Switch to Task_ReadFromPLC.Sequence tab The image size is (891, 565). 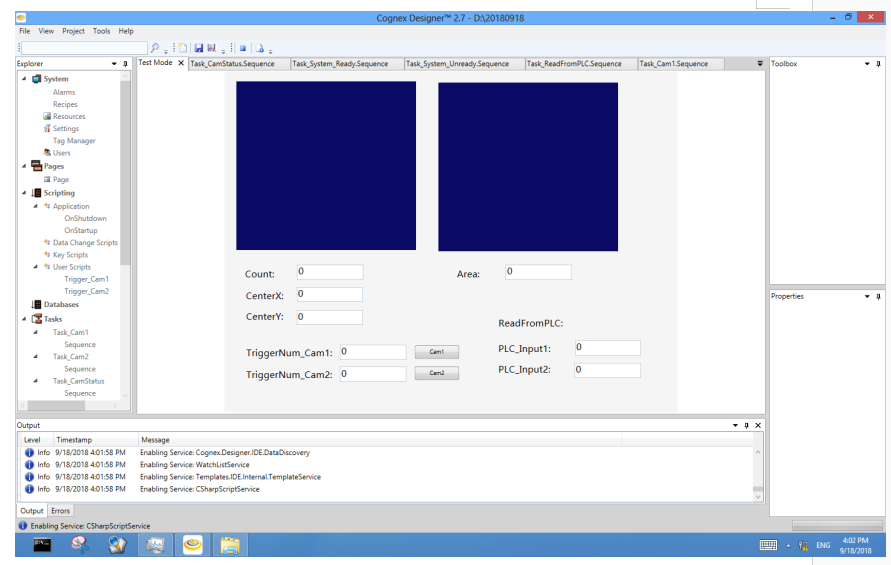pyautogui.click(x=574, y=64)
